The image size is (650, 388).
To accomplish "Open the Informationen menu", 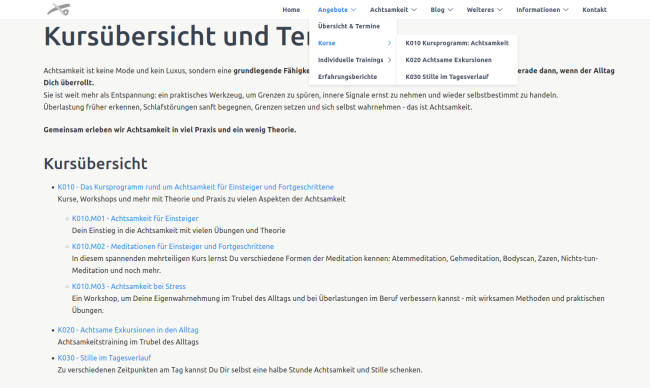I will pos(538,10).
